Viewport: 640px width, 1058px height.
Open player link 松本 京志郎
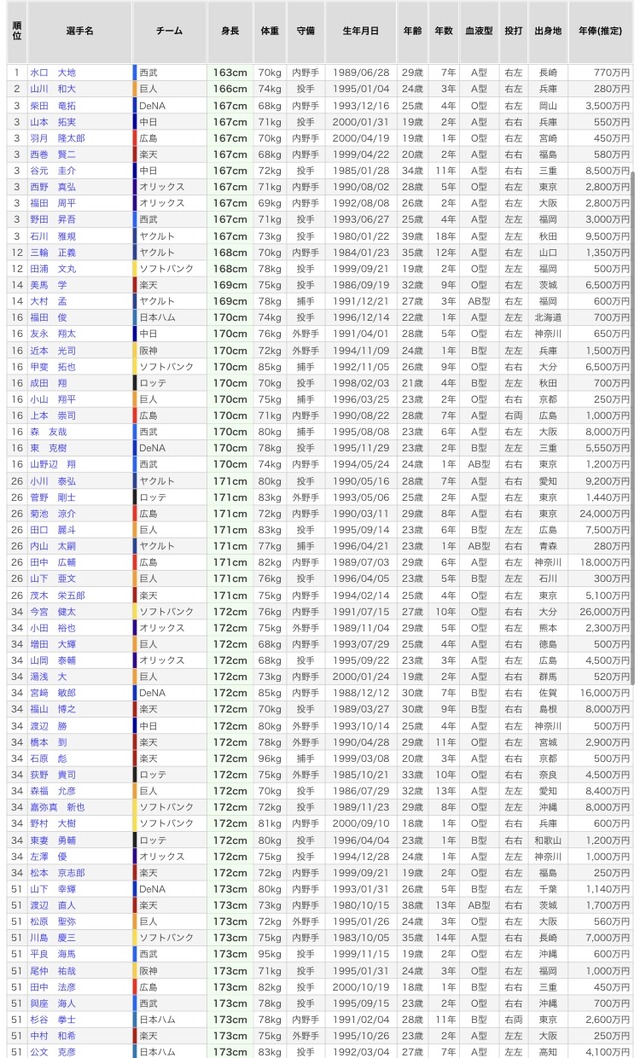(57, 872)
